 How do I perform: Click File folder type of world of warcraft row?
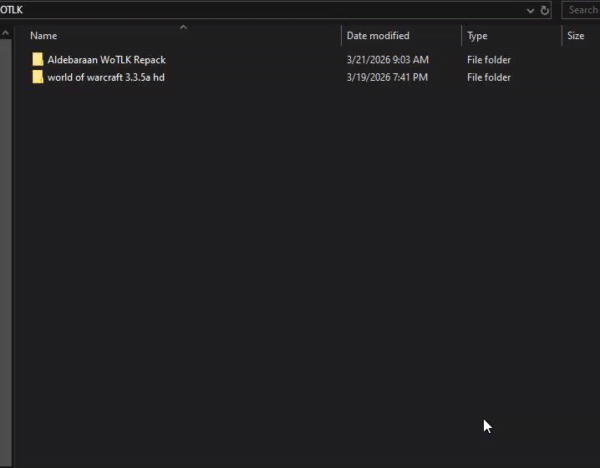489,77
